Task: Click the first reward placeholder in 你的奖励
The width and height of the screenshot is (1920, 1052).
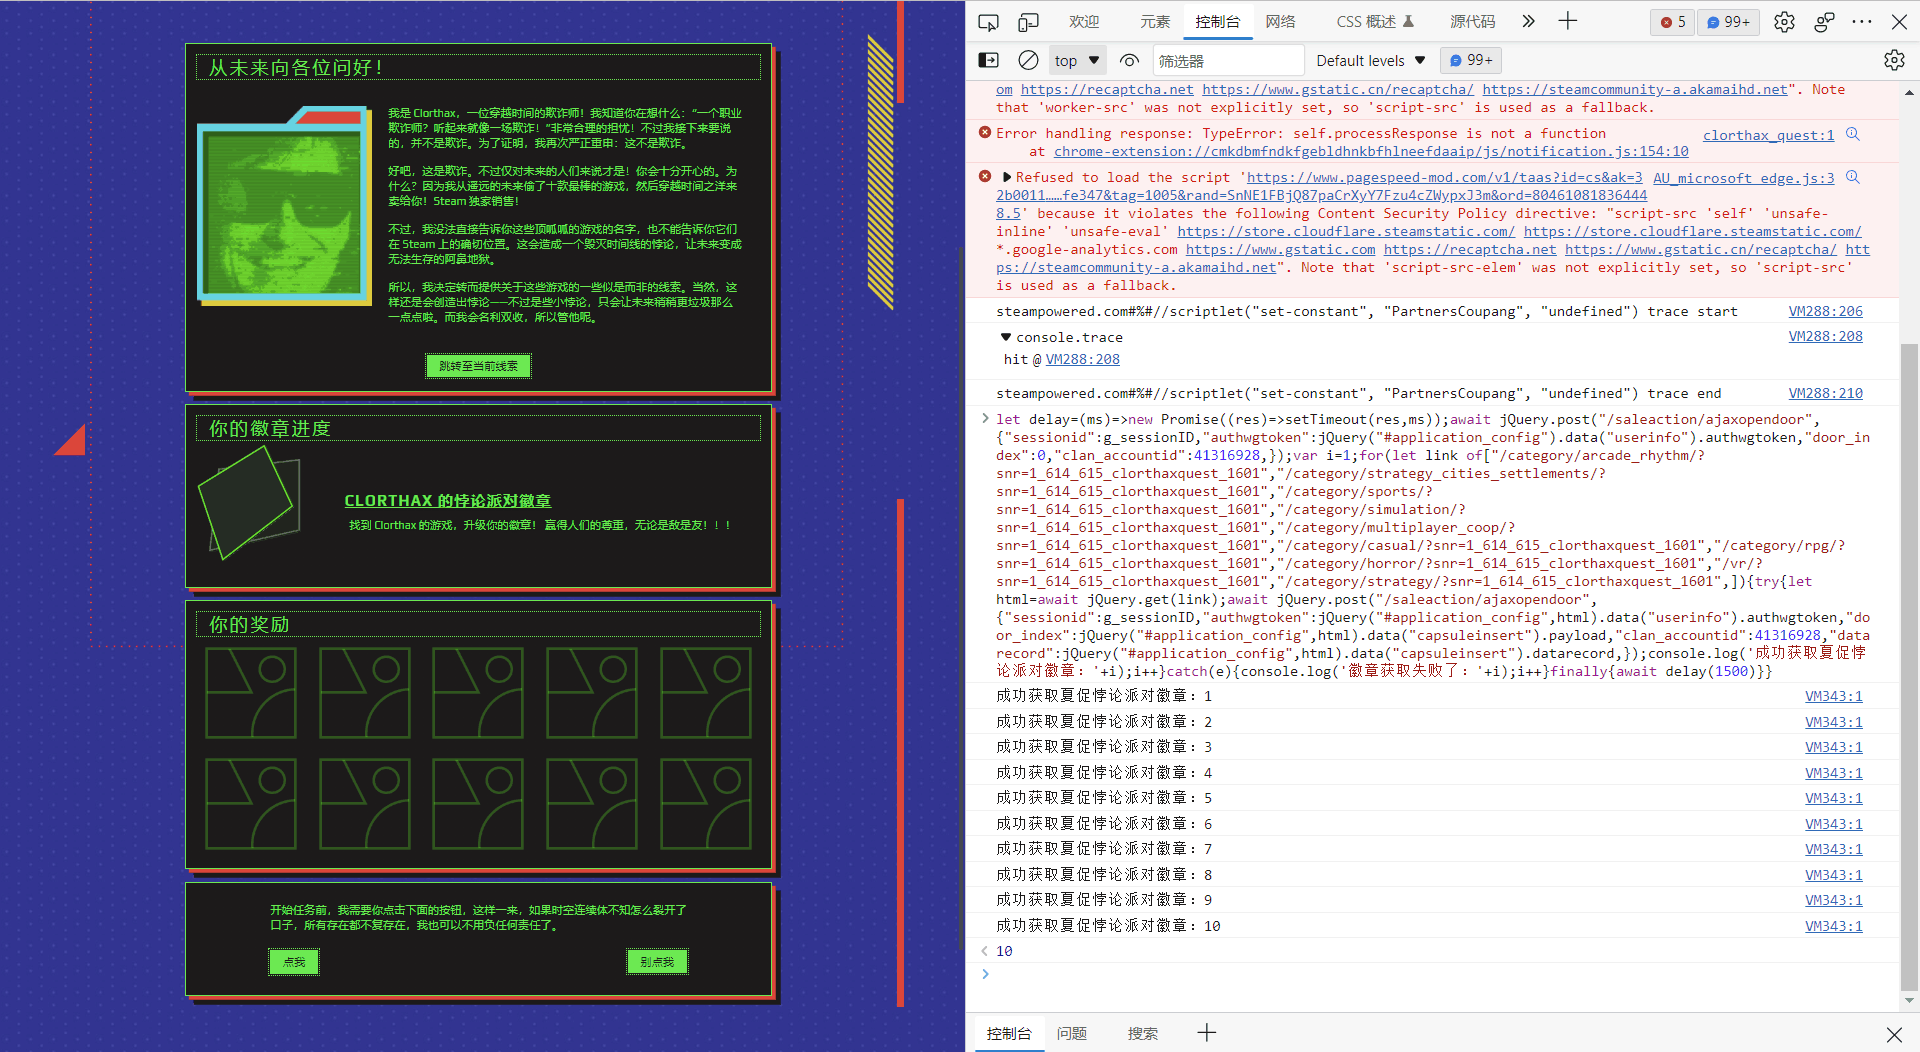Action: pos(251,693)
